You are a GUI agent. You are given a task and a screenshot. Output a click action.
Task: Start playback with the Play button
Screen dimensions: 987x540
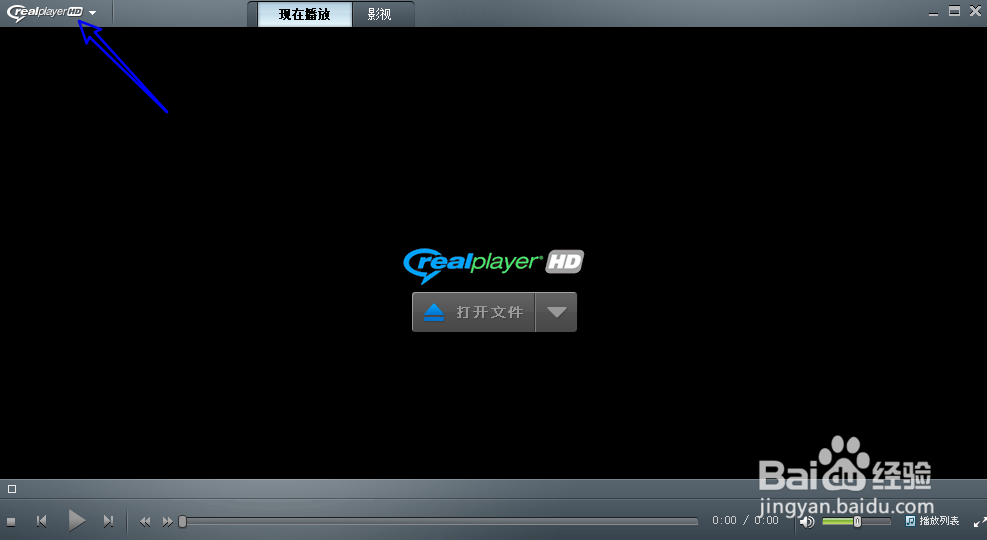76,520
